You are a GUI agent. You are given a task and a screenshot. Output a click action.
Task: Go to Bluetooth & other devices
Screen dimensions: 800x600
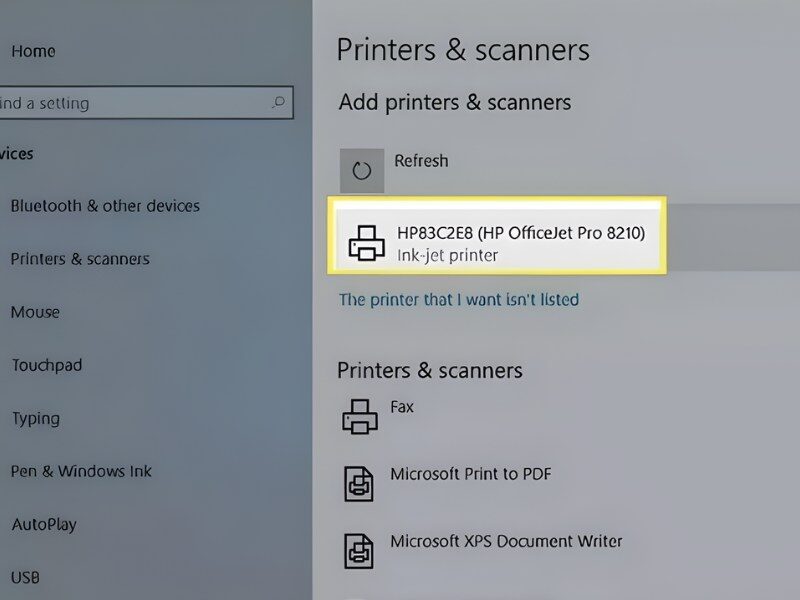click(x=105, y=206)
